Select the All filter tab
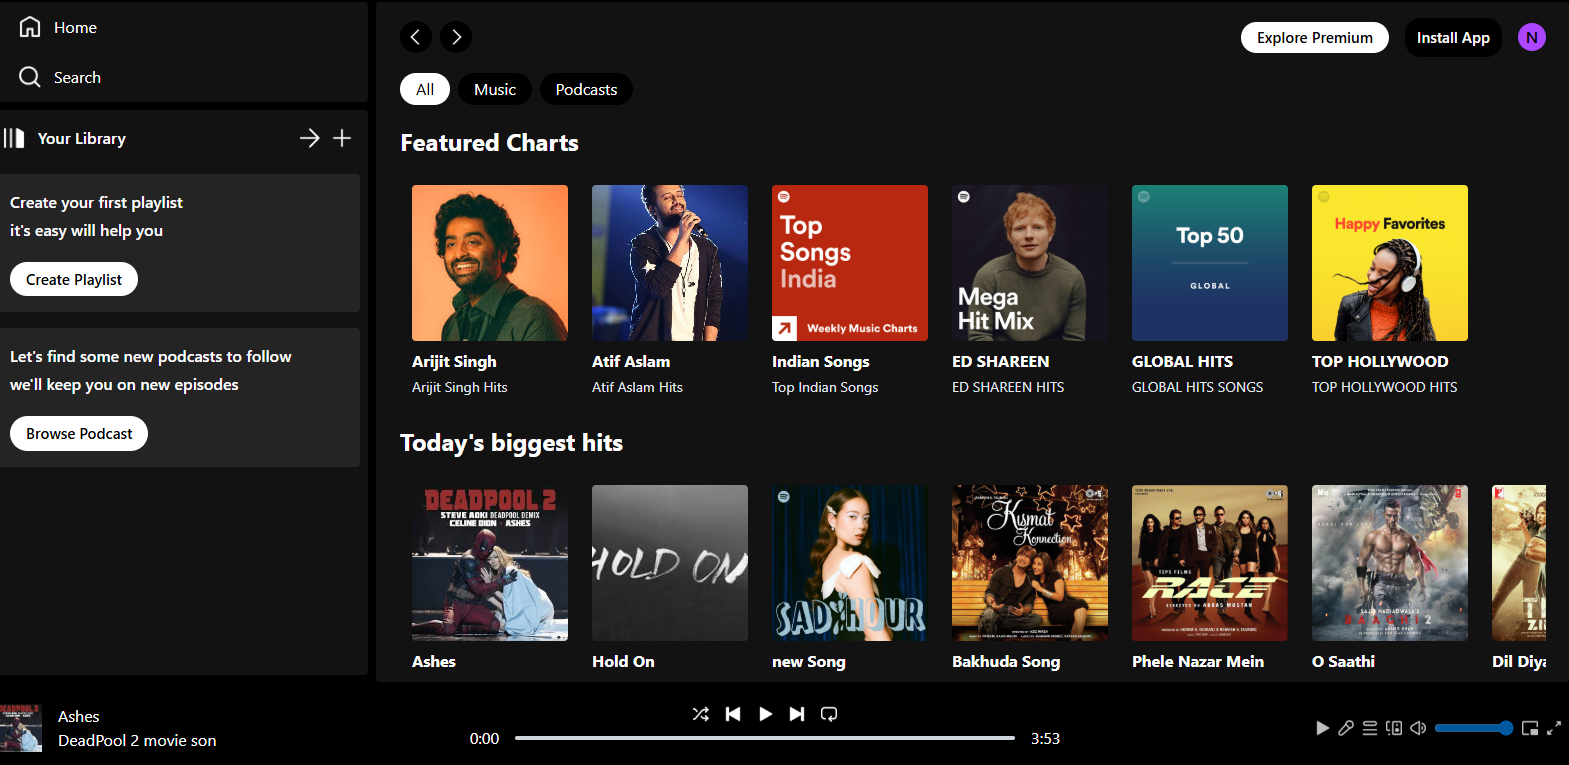The width and height of the screenshot is (1569, 765). point(425,89)
